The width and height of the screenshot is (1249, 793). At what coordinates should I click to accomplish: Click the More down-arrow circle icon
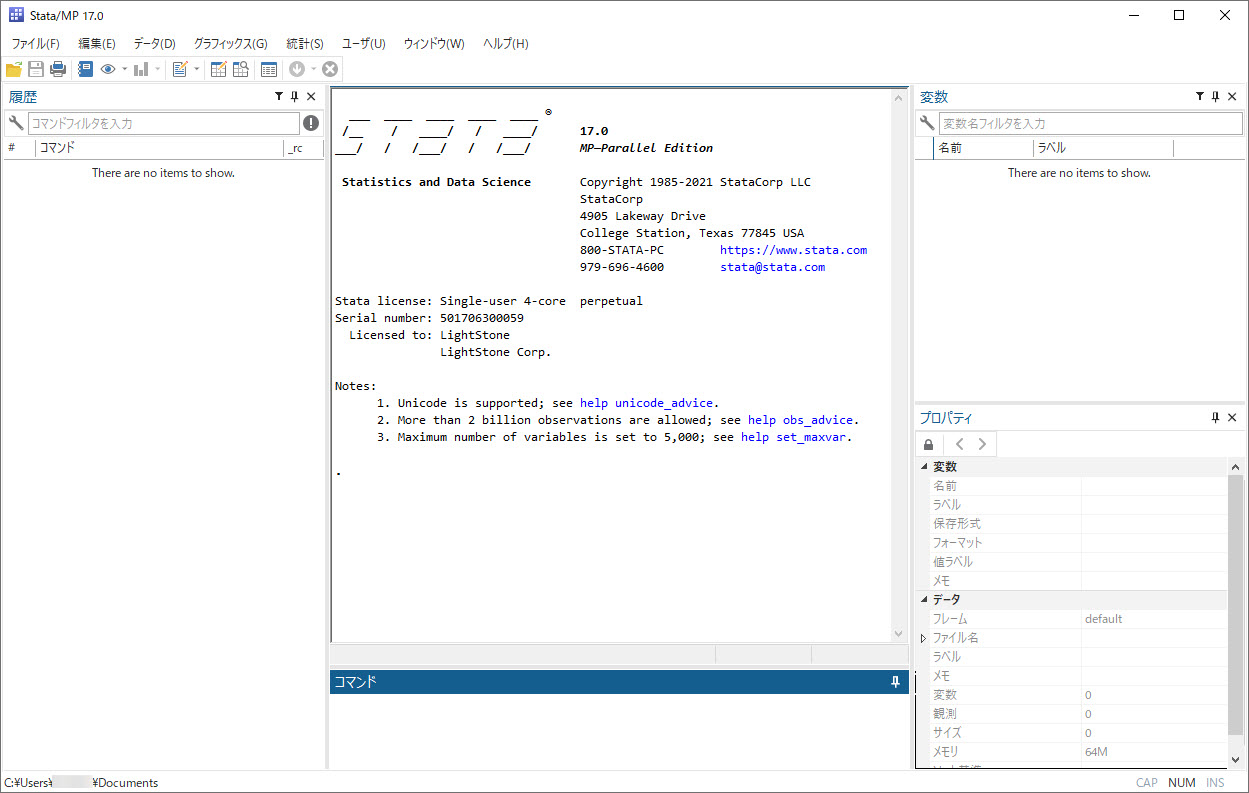(x=297, y=69)
